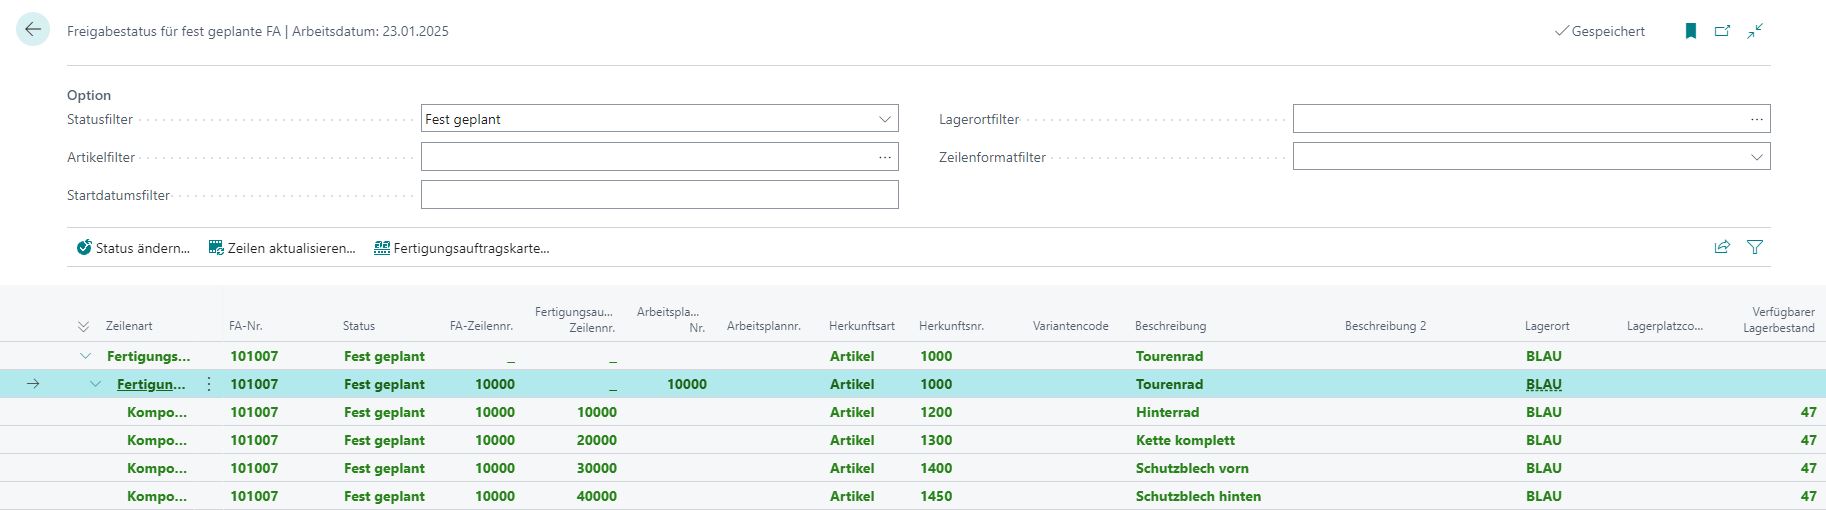Sort by FA-Nr. column header

pyautogui.click(x=246, y=326)
